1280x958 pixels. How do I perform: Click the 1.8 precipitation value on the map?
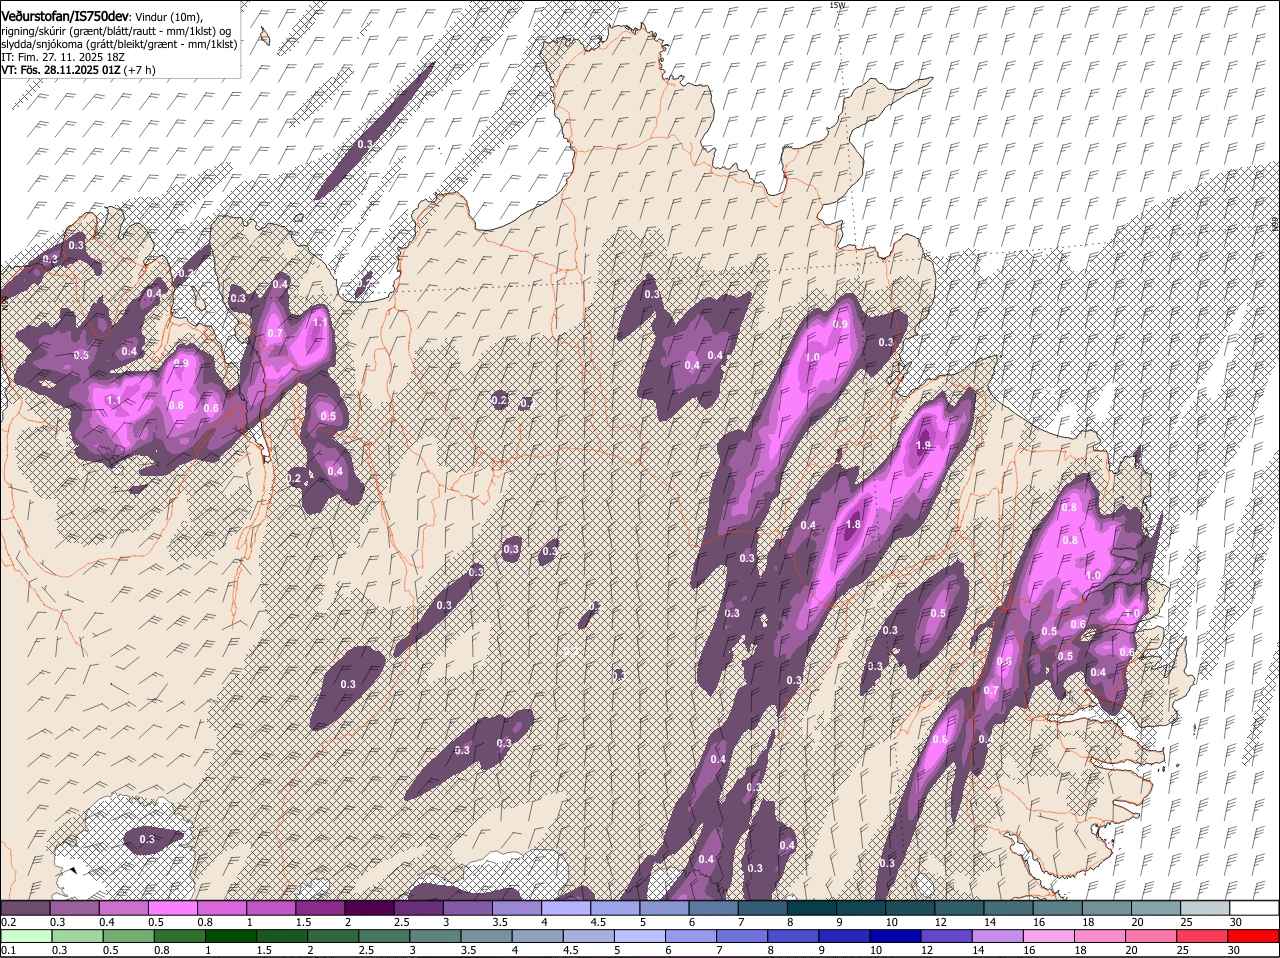(853, 524)
